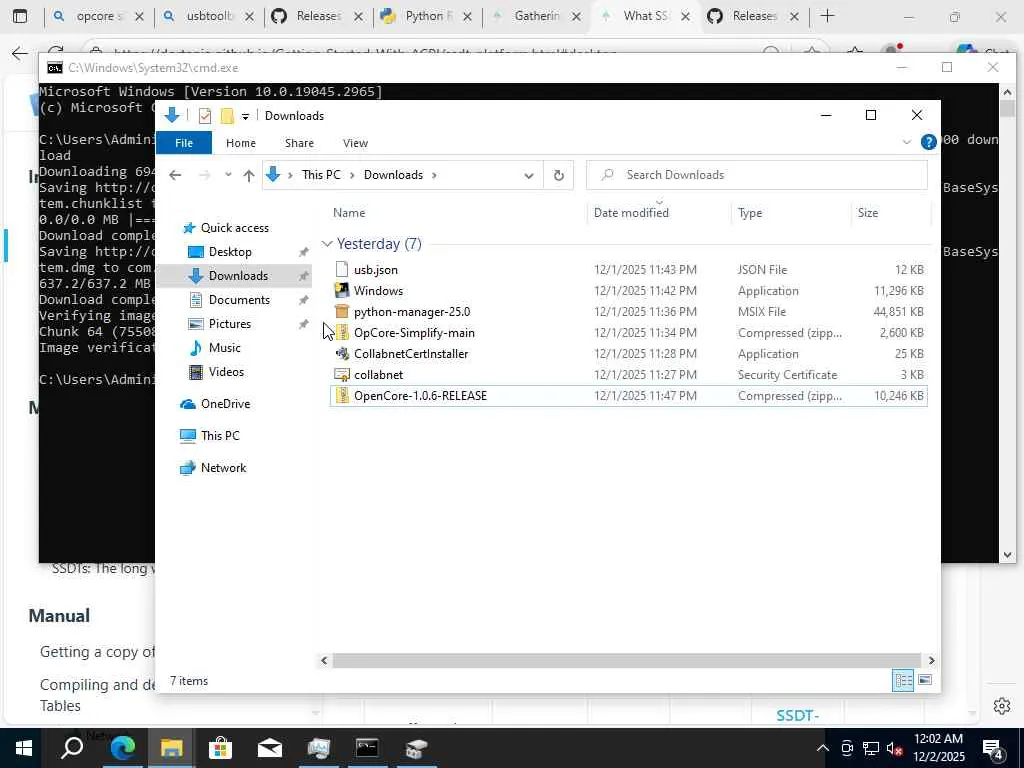This screenshot has width=1024, height=768.
Task: Select OpenCore-1.0.6-RELEASE zip file
Action: pyautogui.click(x=420, y=396)
